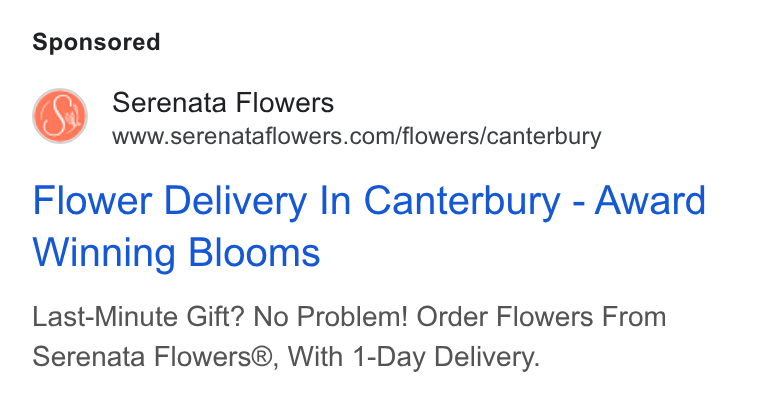Click the 'No Problem!' phrase in the description

(x=331, y=317)
